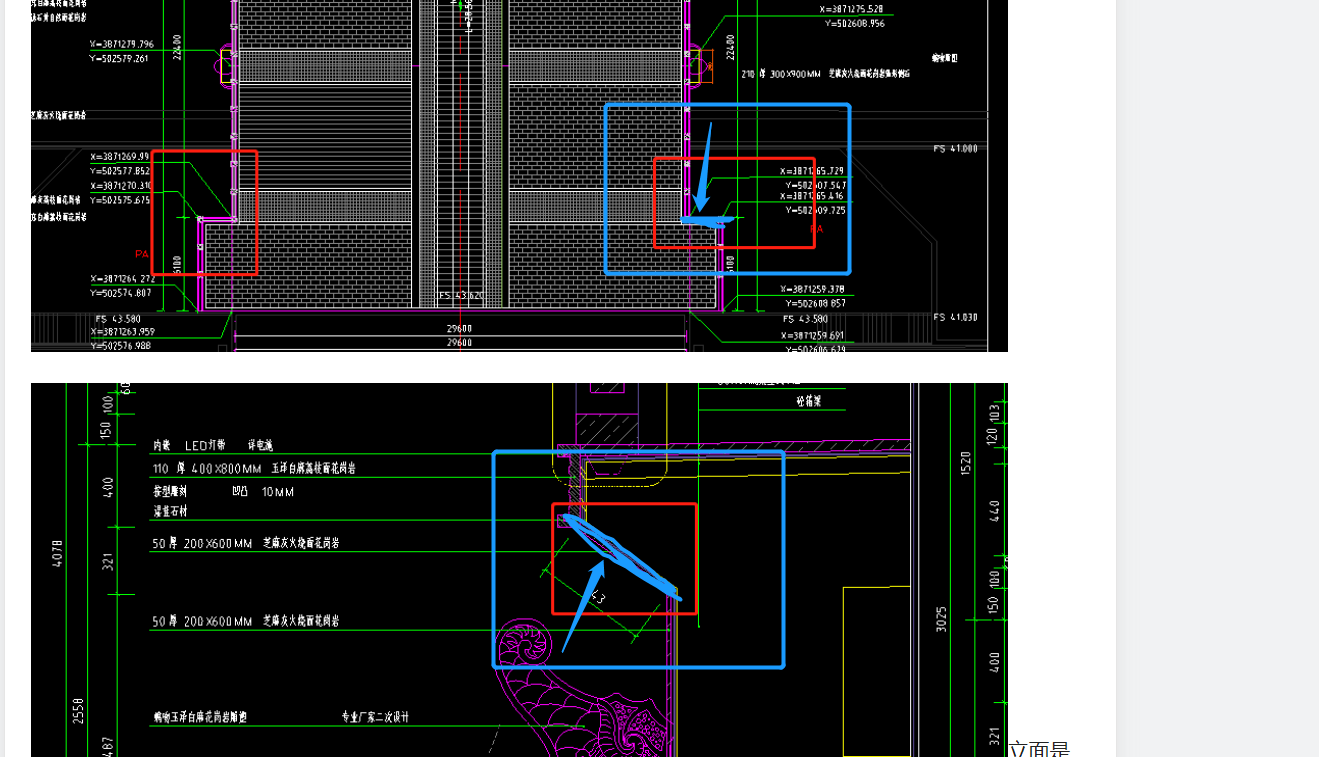The image size is (1319, 757).
Task: Click the "3025" vertical dimension
Action: pyautogui.click(x=940, y=618)
